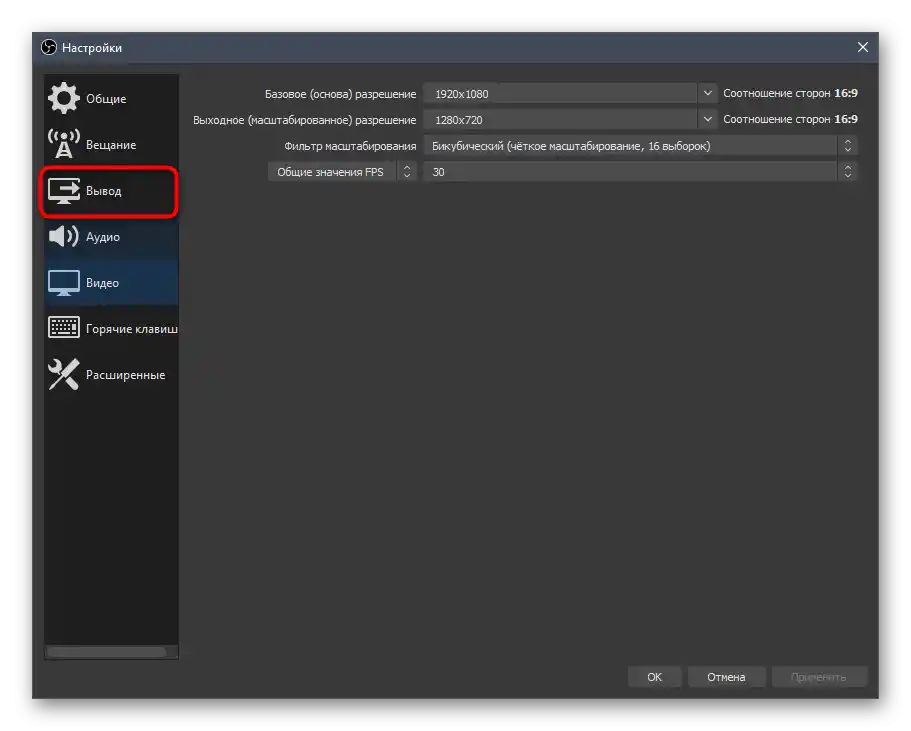This screenshot has height=731, width=911.
Task: Click base resolution Соотношение сторон 16:9 text
Action: point(790,93)
